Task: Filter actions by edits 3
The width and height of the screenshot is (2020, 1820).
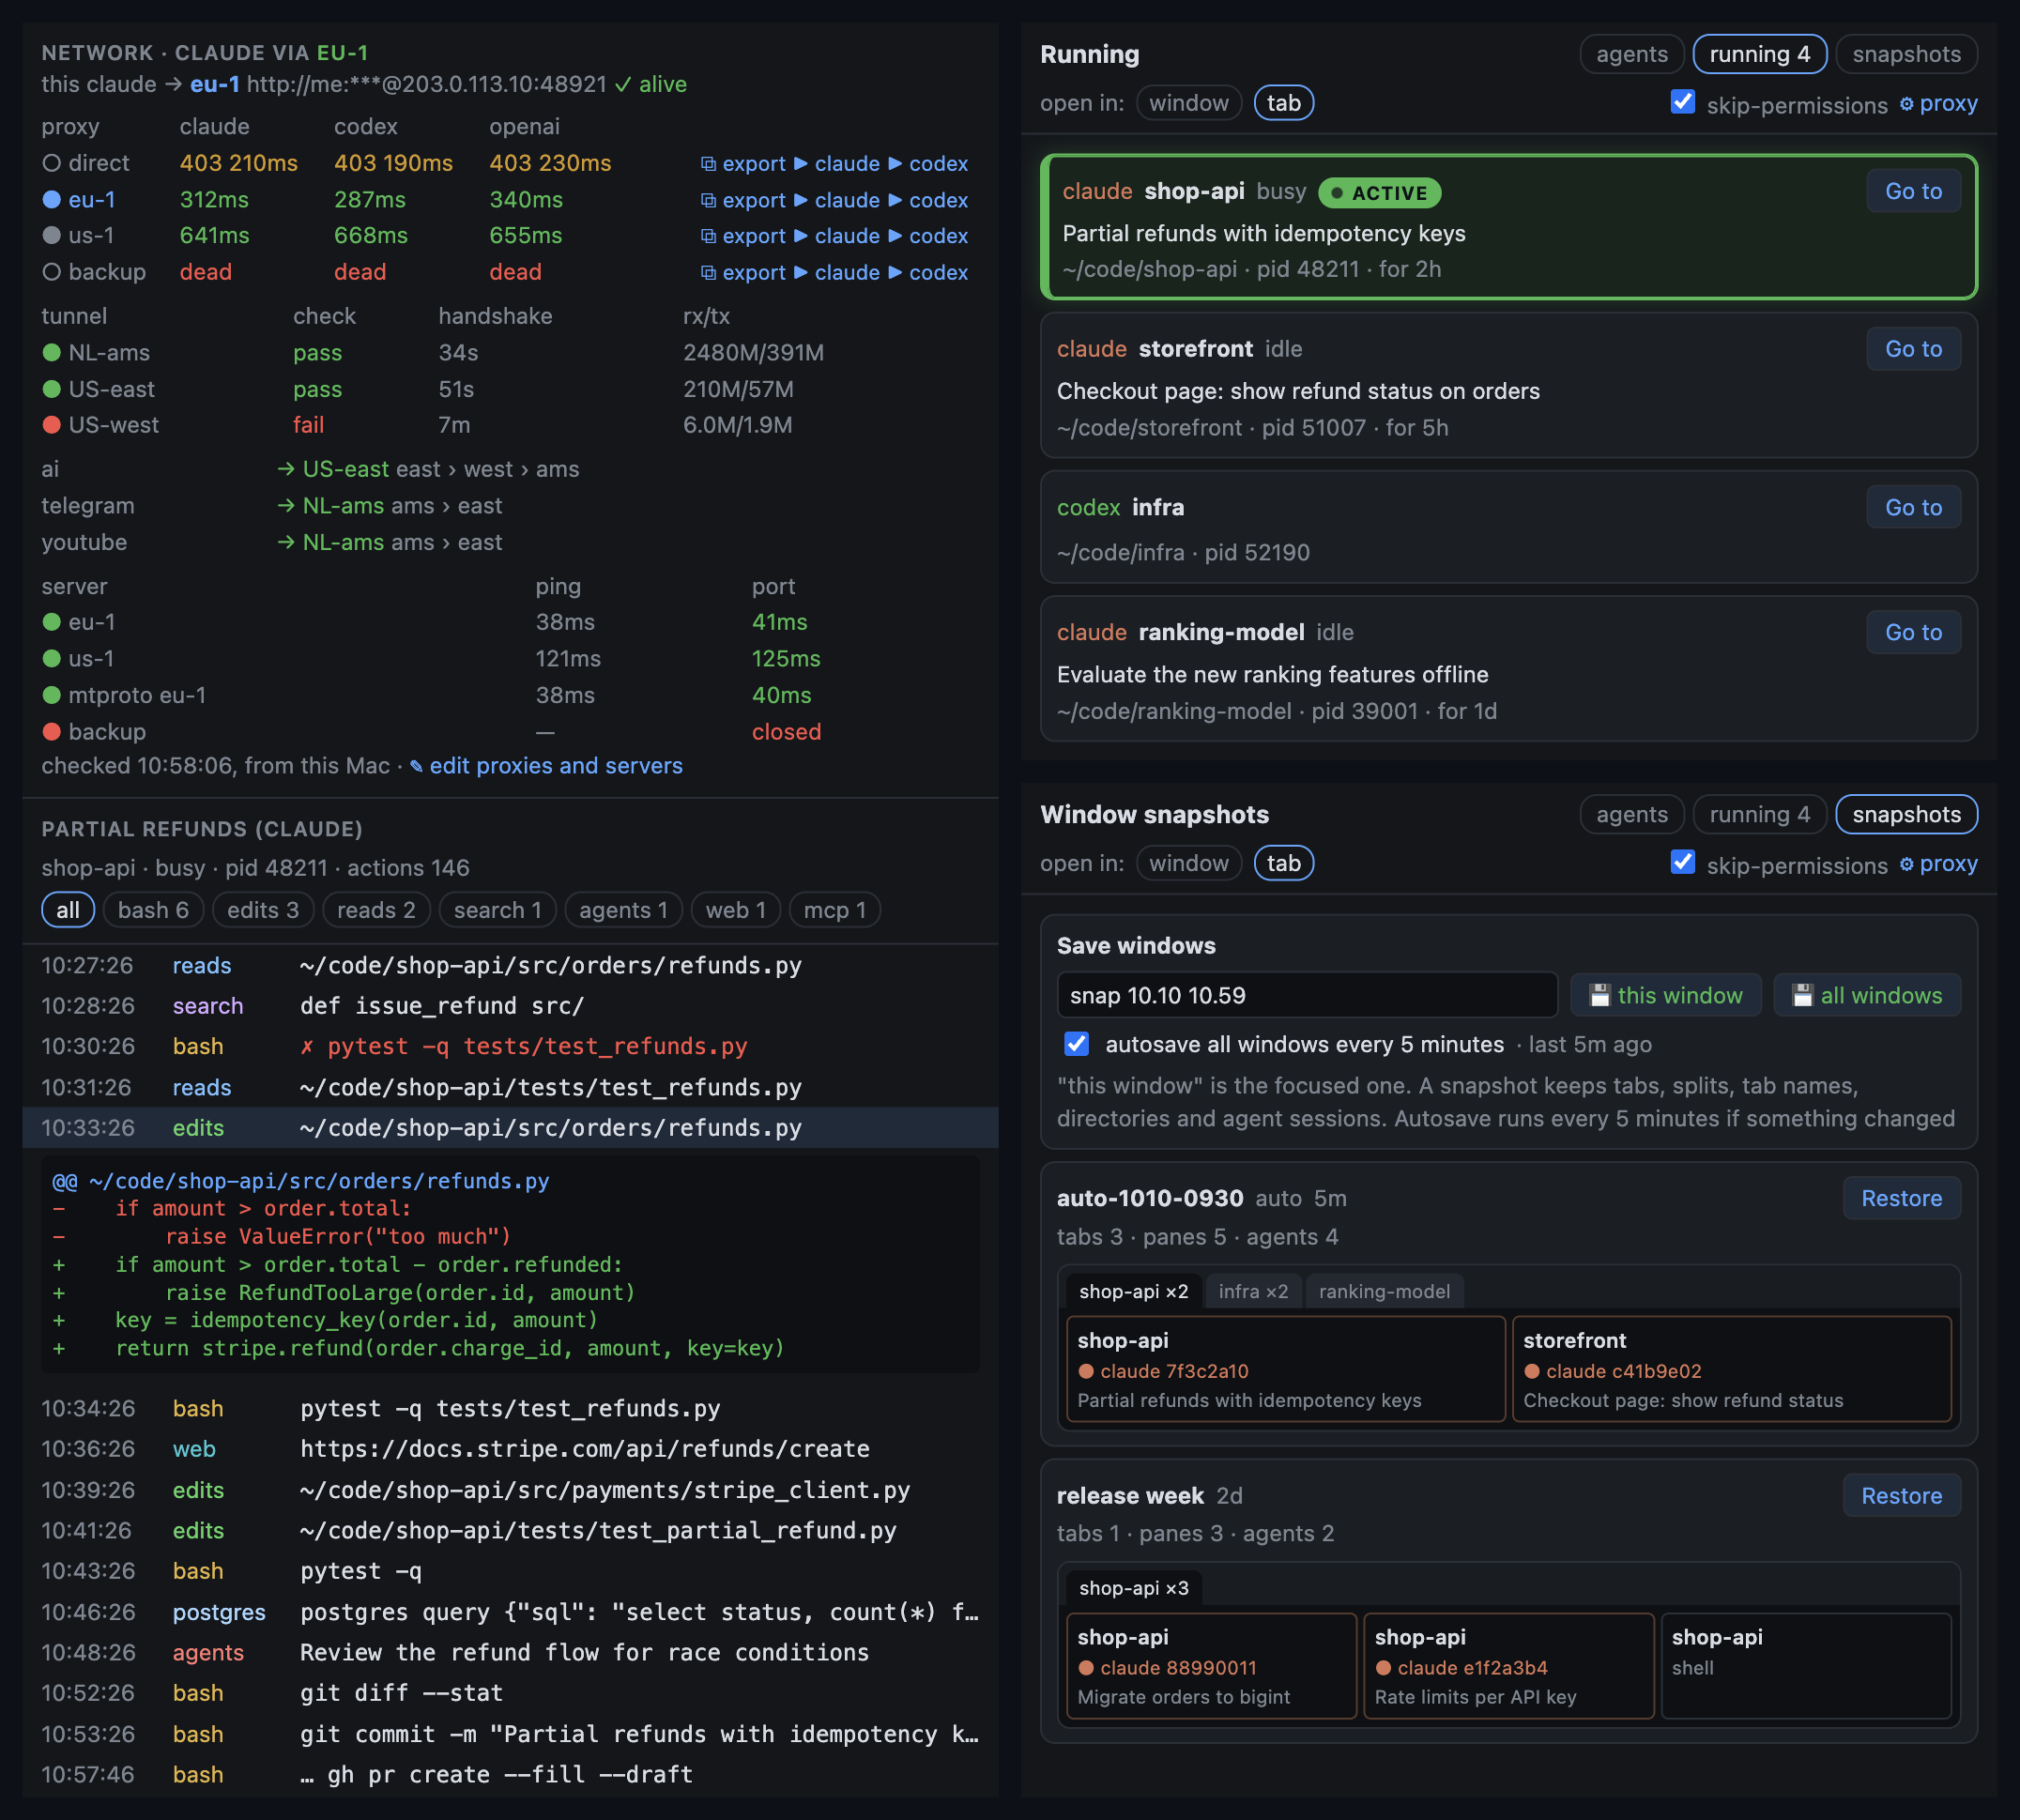Action: tap(263, 910)
